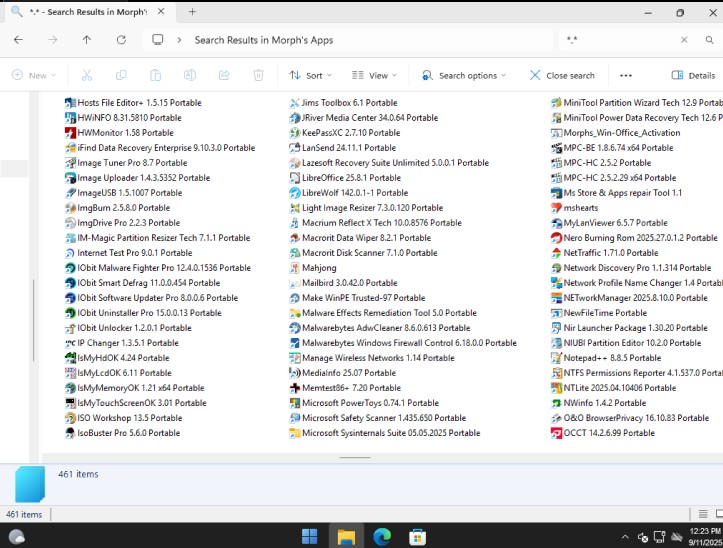This screenshot has width=723, height=548.
Task: Click the IsMyHdOK 4.24 Portable icon
Action: (x=70, y=358)
